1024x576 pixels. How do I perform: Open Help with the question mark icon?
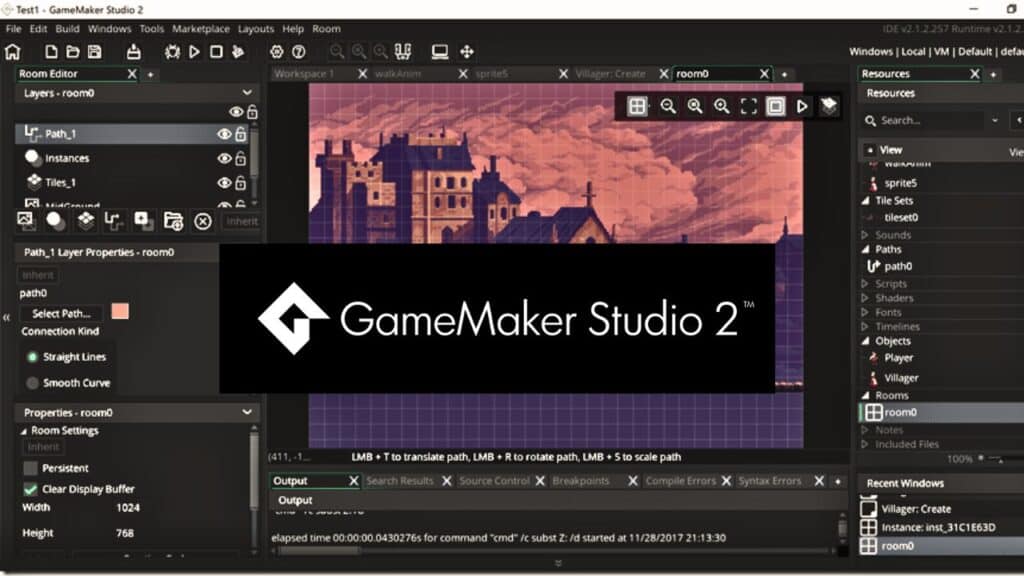pos(298,52)
